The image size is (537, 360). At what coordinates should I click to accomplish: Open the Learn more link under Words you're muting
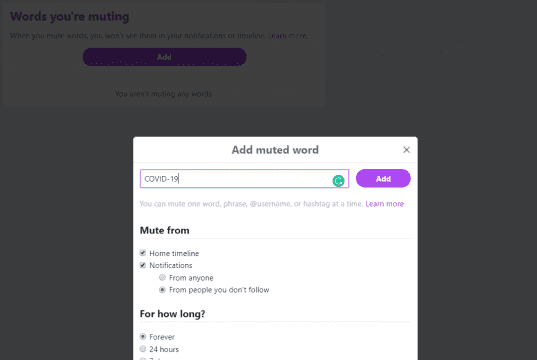tap(288, 36)
